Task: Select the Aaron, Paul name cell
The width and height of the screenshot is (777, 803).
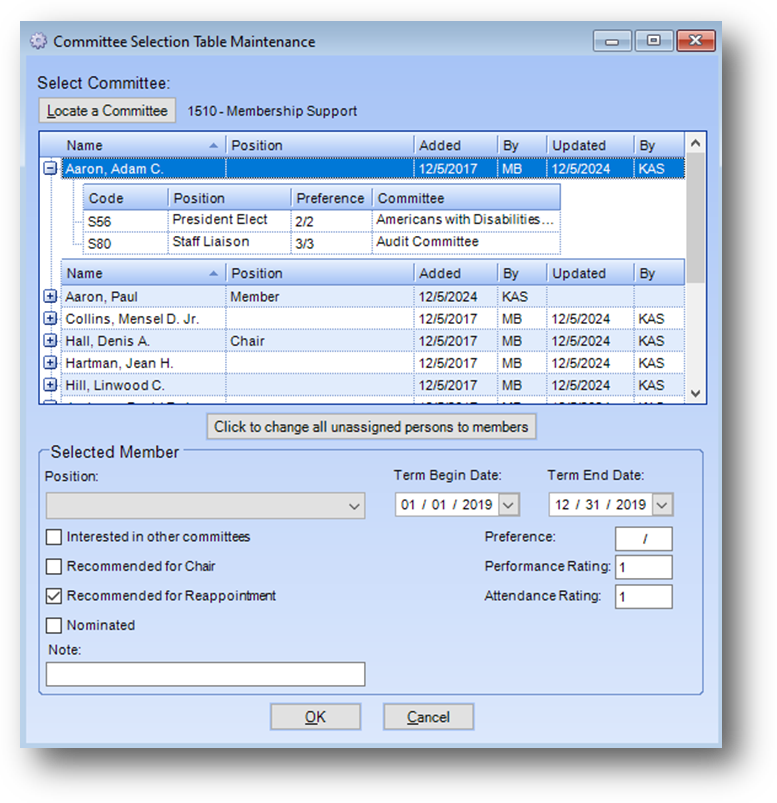Action: pos(143,297)
